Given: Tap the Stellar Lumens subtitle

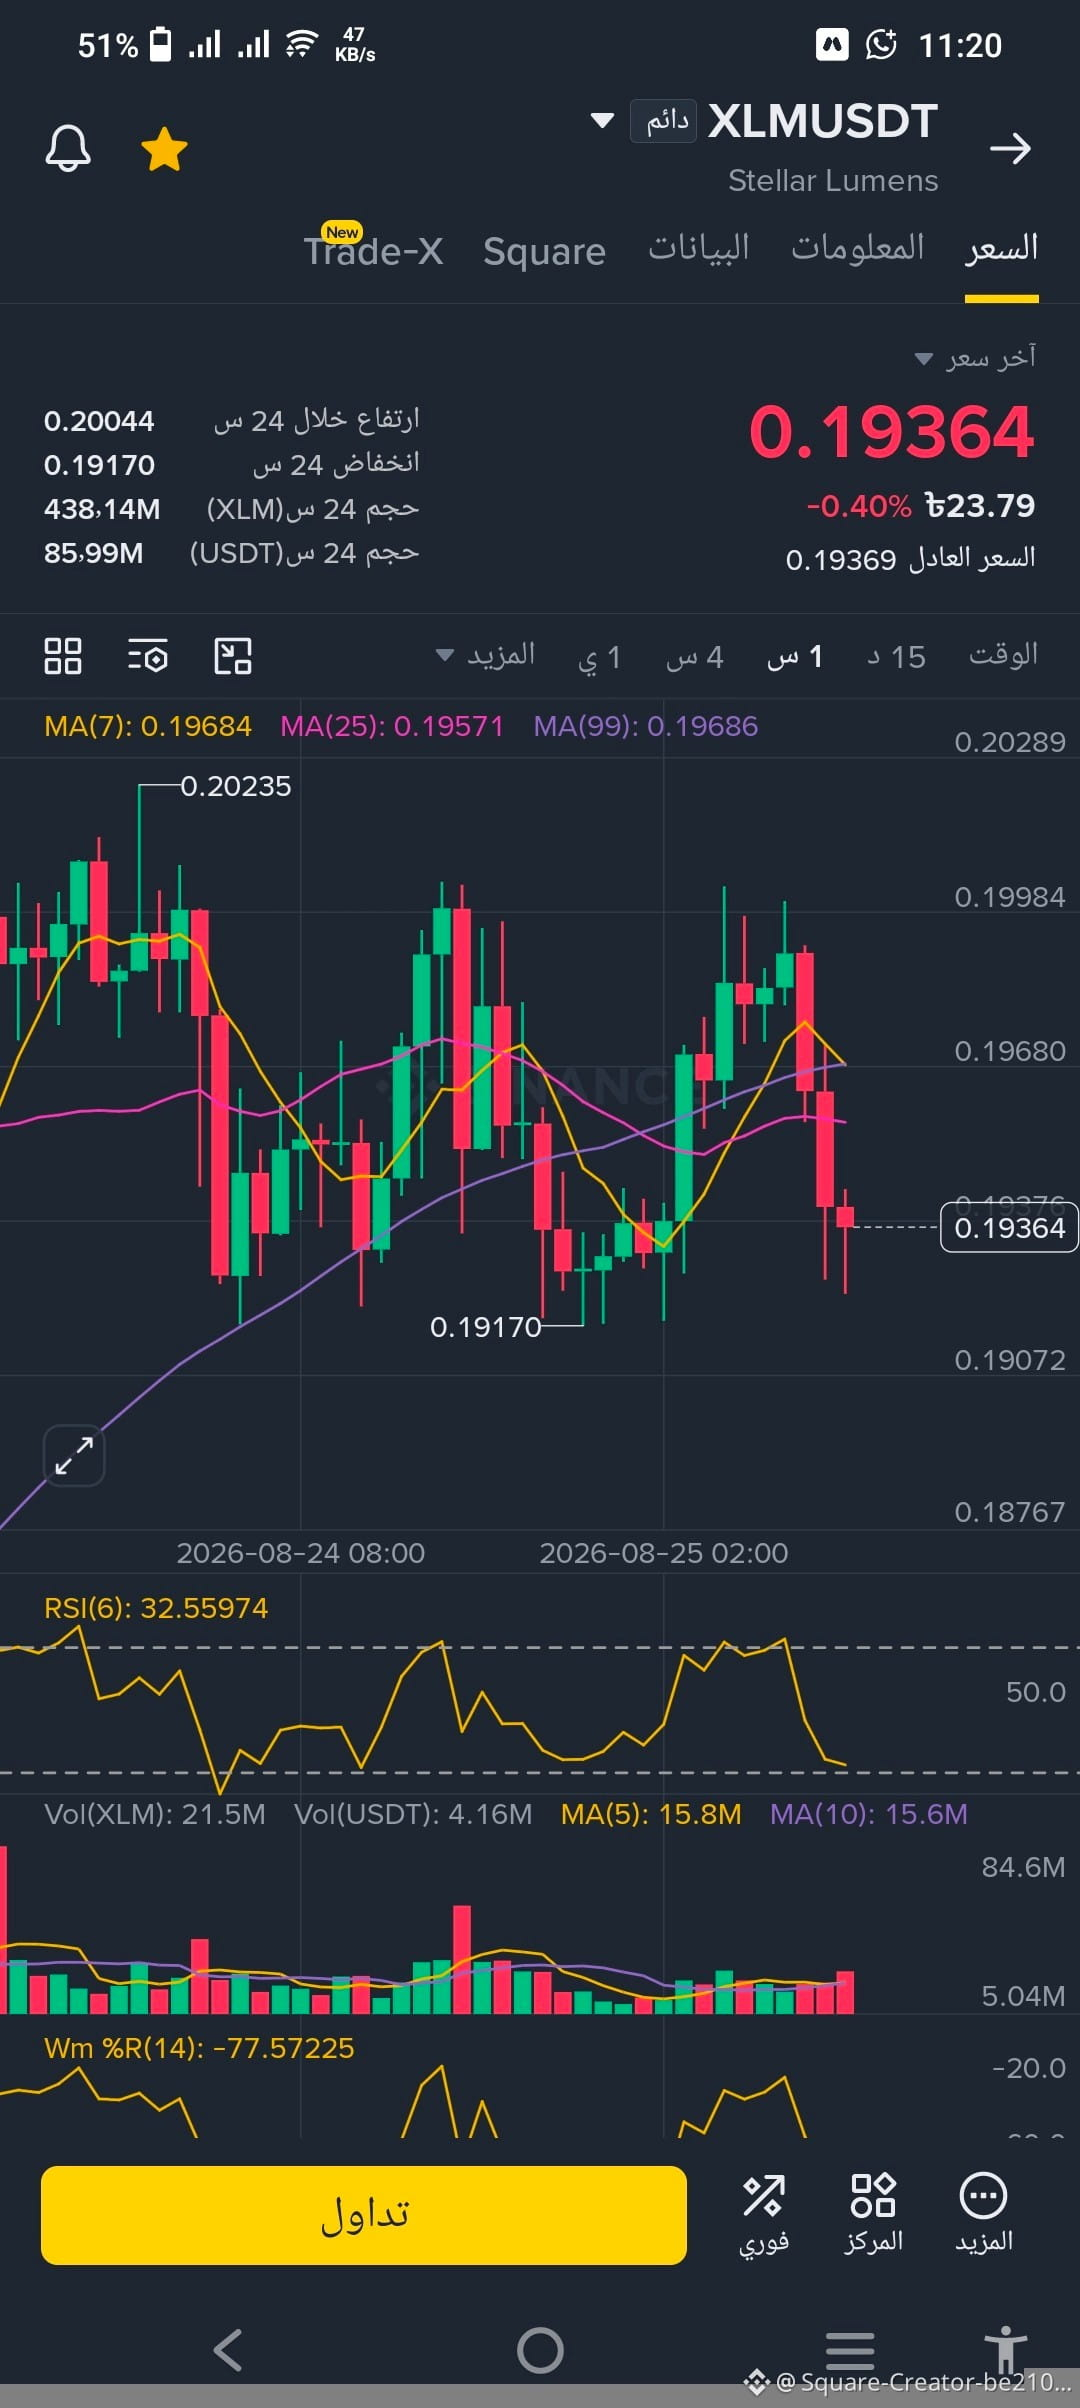Looking at the screenshot, I should point(833,181).
